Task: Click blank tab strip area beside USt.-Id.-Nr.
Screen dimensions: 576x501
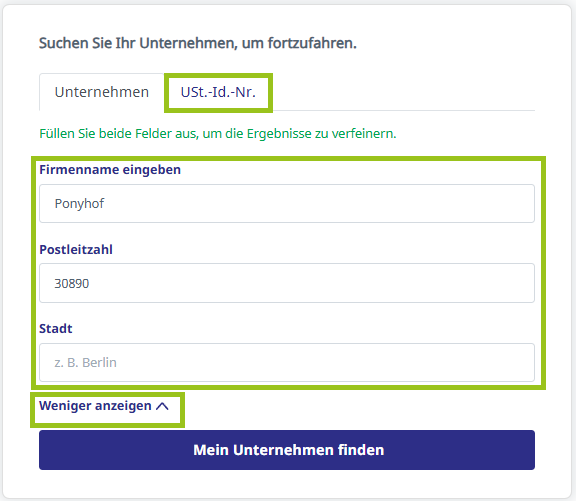Action: coord(403,92)
